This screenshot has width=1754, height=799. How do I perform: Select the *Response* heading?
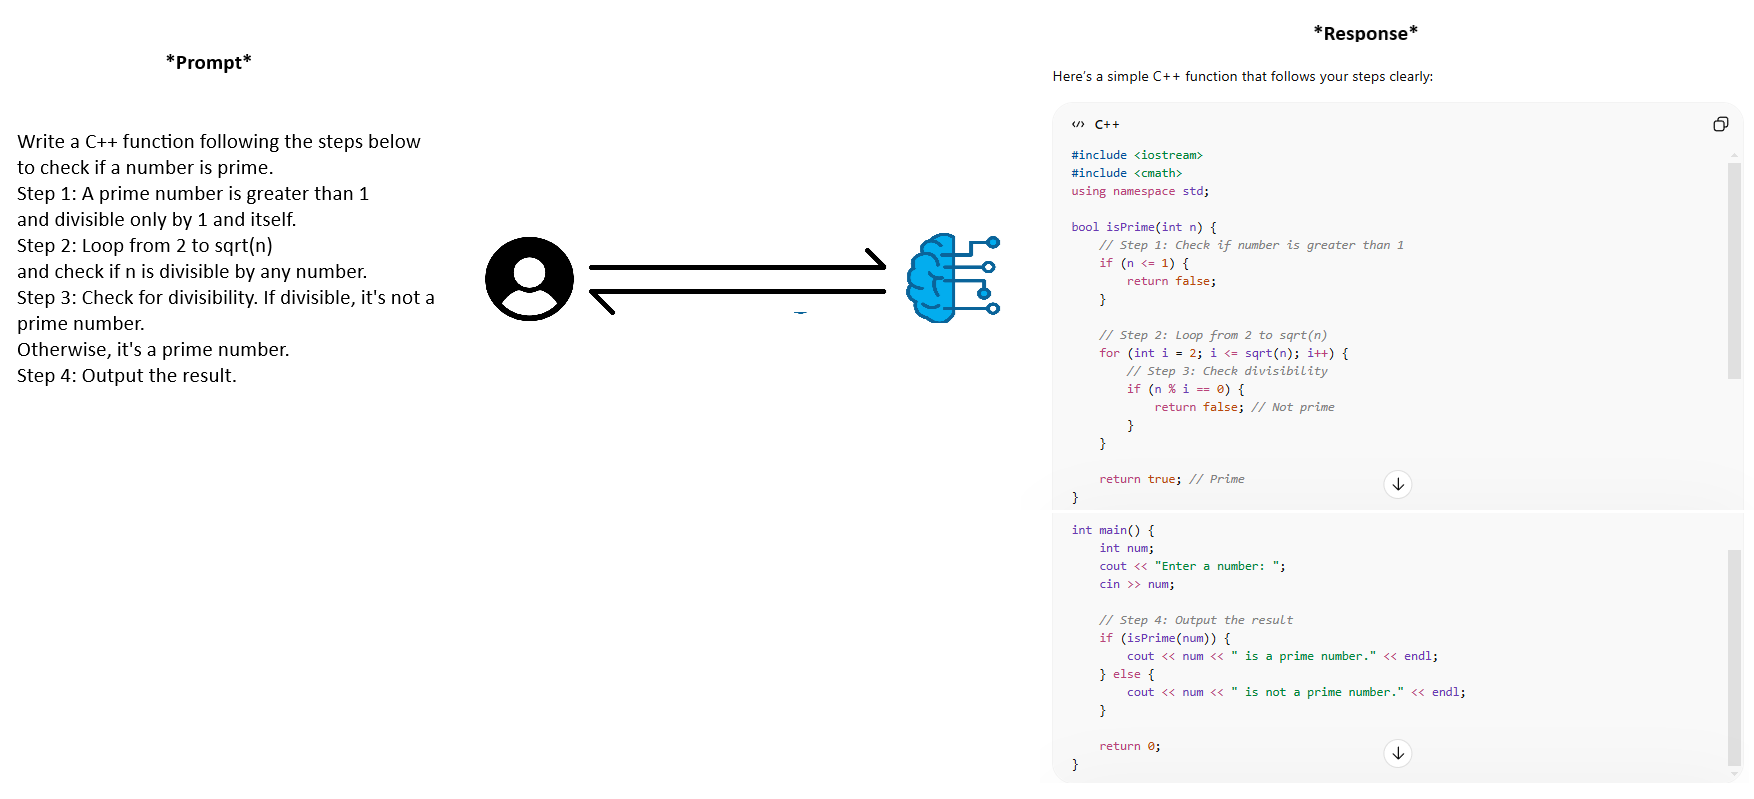point(1365,33)
